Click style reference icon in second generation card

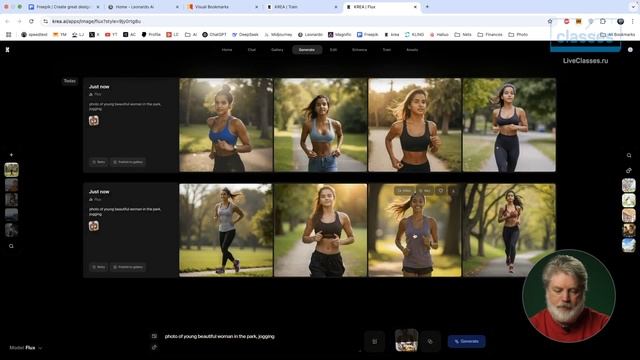pyautogui.click(x=94, y=226)
